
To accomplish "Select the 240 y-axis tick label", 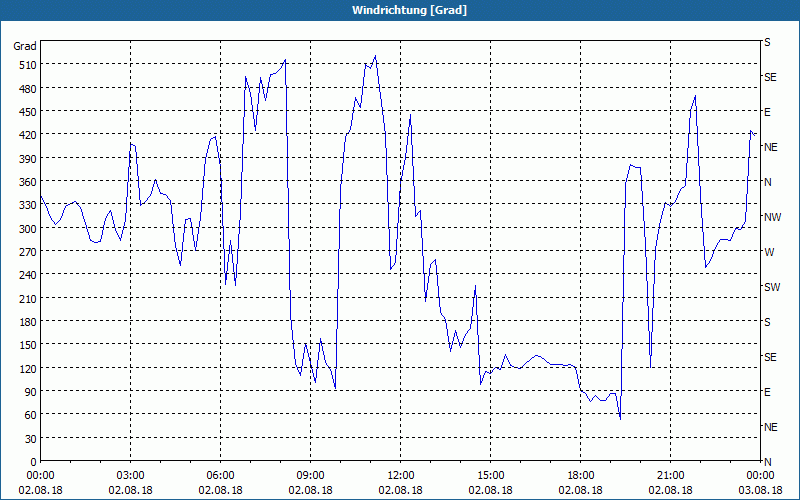I will (x=28, y=275).
